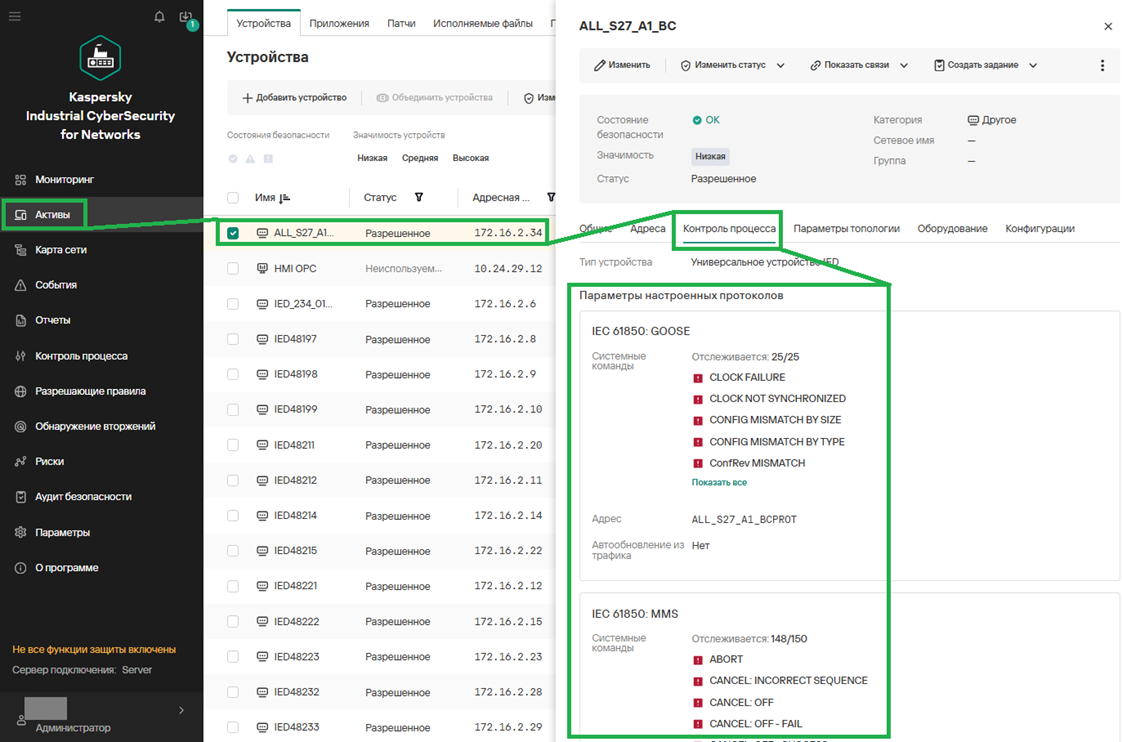Expand the Изменить статус dropdown
The image size is (1122, 742).
coord(731,65)
